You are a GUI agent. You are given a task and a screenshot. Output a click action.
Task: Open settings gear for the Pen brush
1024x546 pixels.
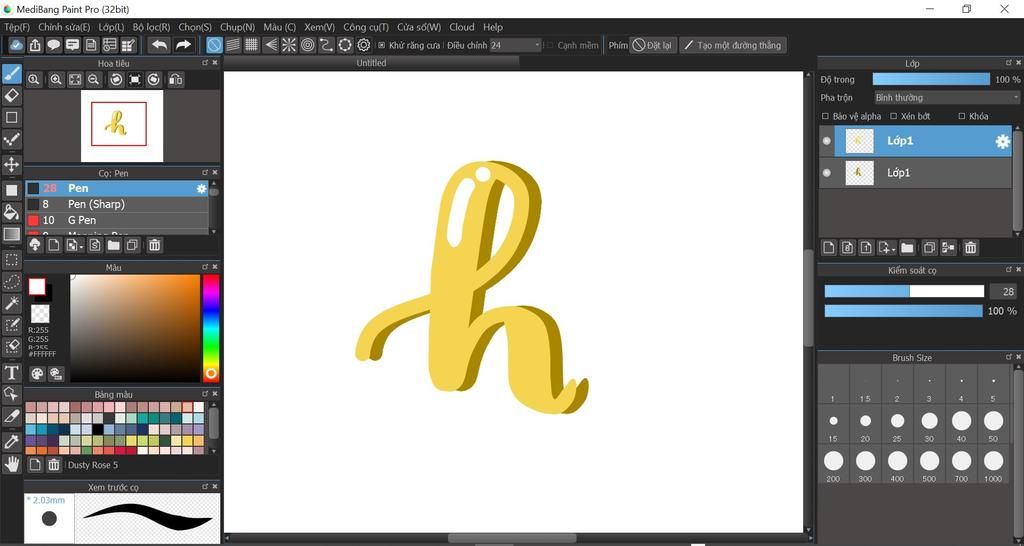point(202,188)
